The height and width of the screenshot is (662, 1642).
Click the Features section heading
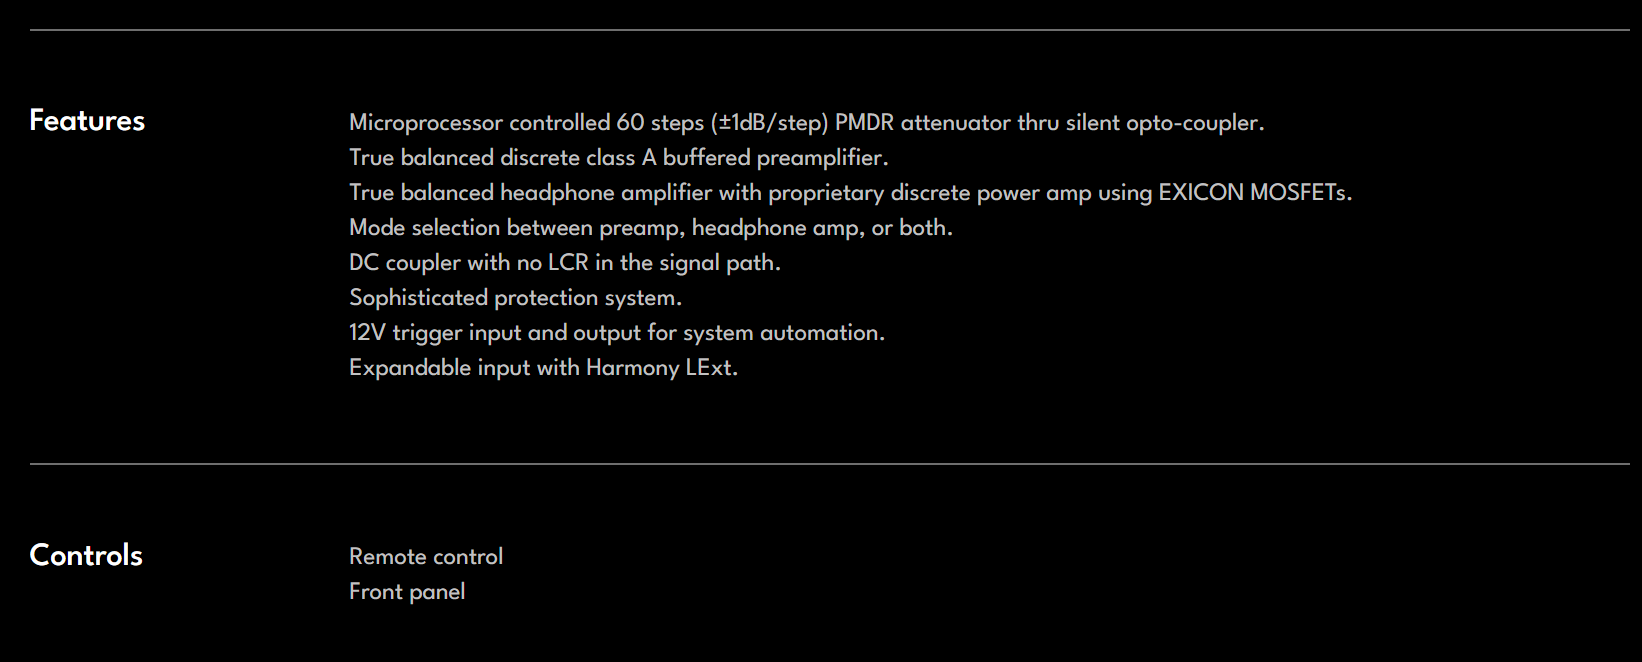[87, 120]
